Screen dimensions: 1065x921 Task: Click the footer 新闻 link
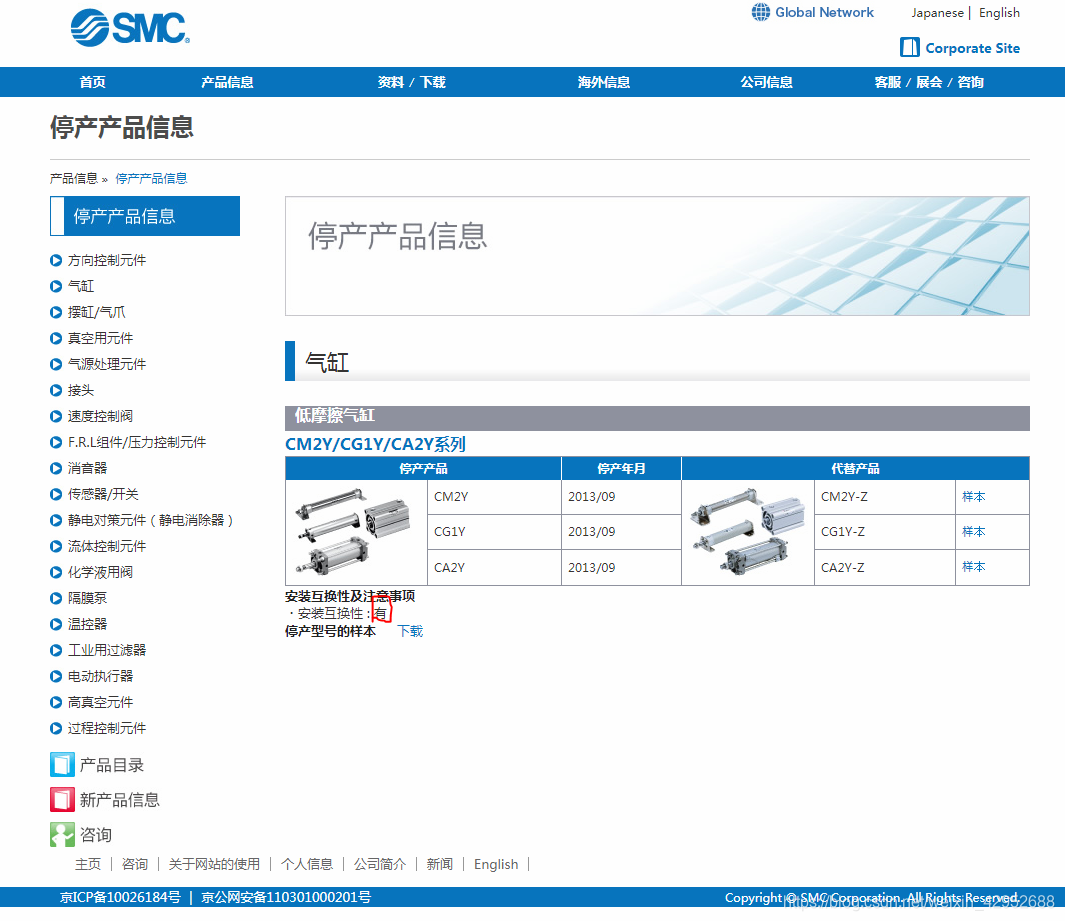(x=439, y=864)
